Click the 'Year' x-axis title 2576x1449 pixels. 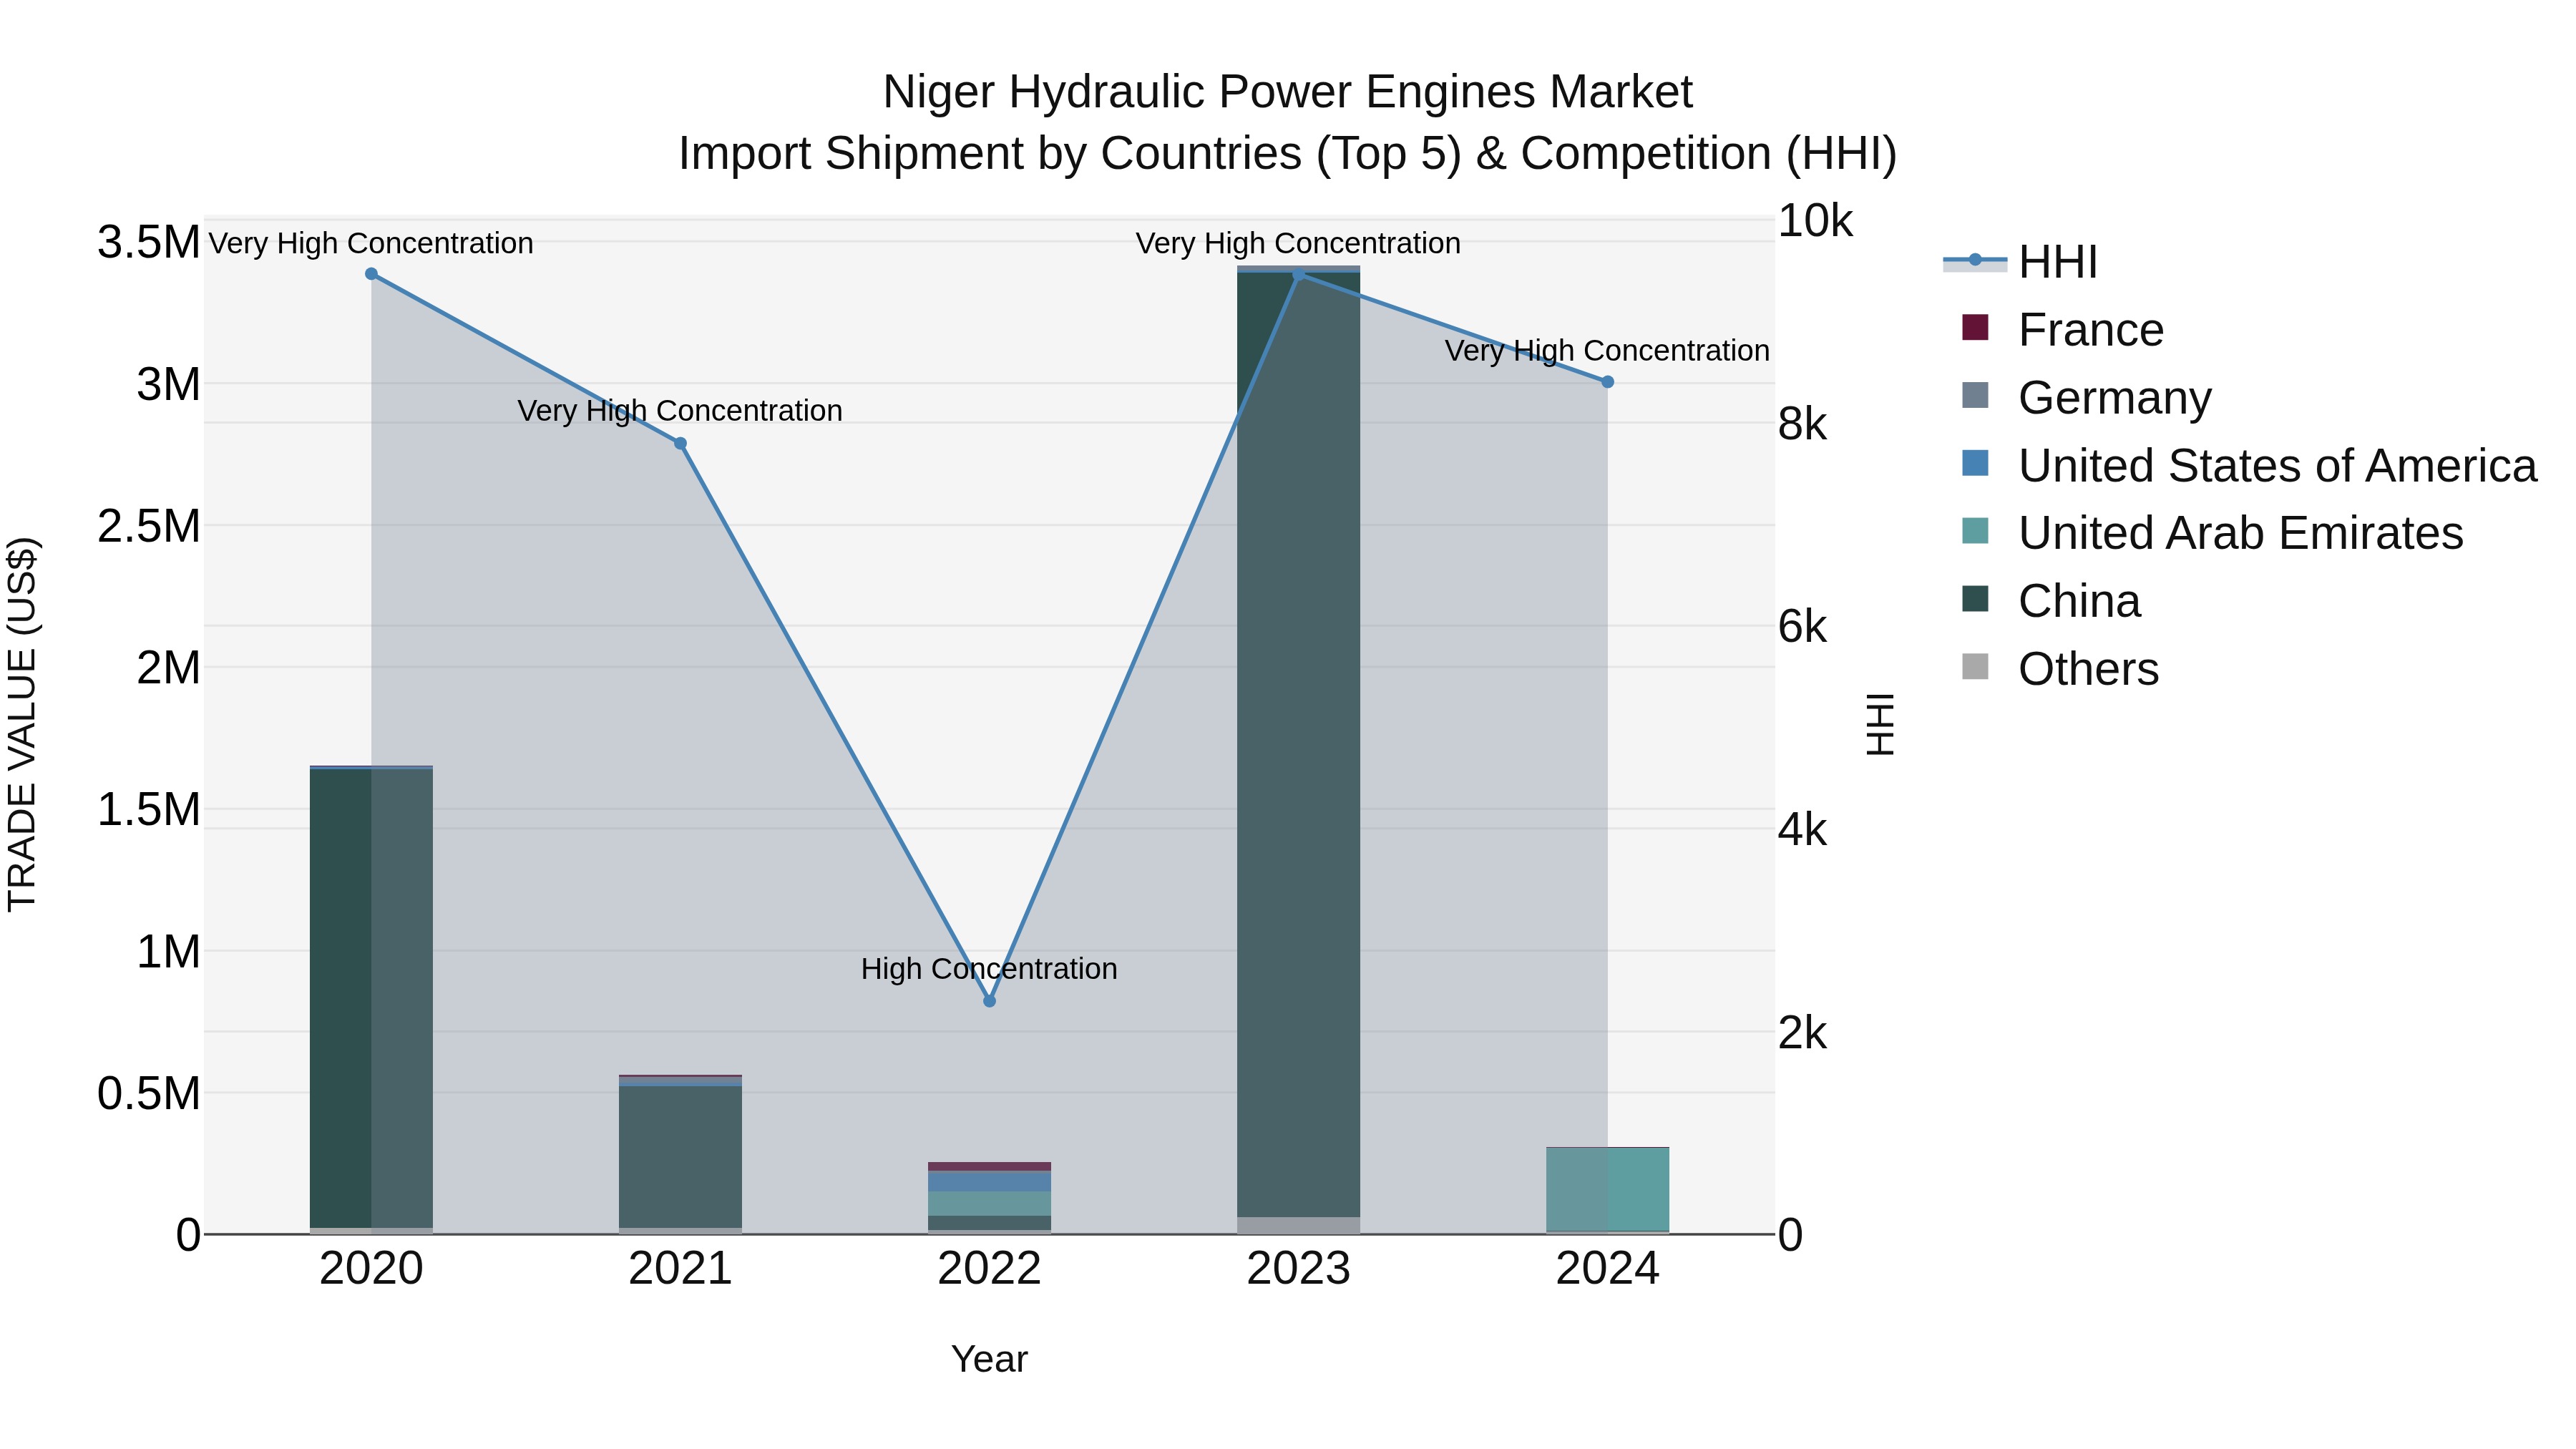point(989,1359)
